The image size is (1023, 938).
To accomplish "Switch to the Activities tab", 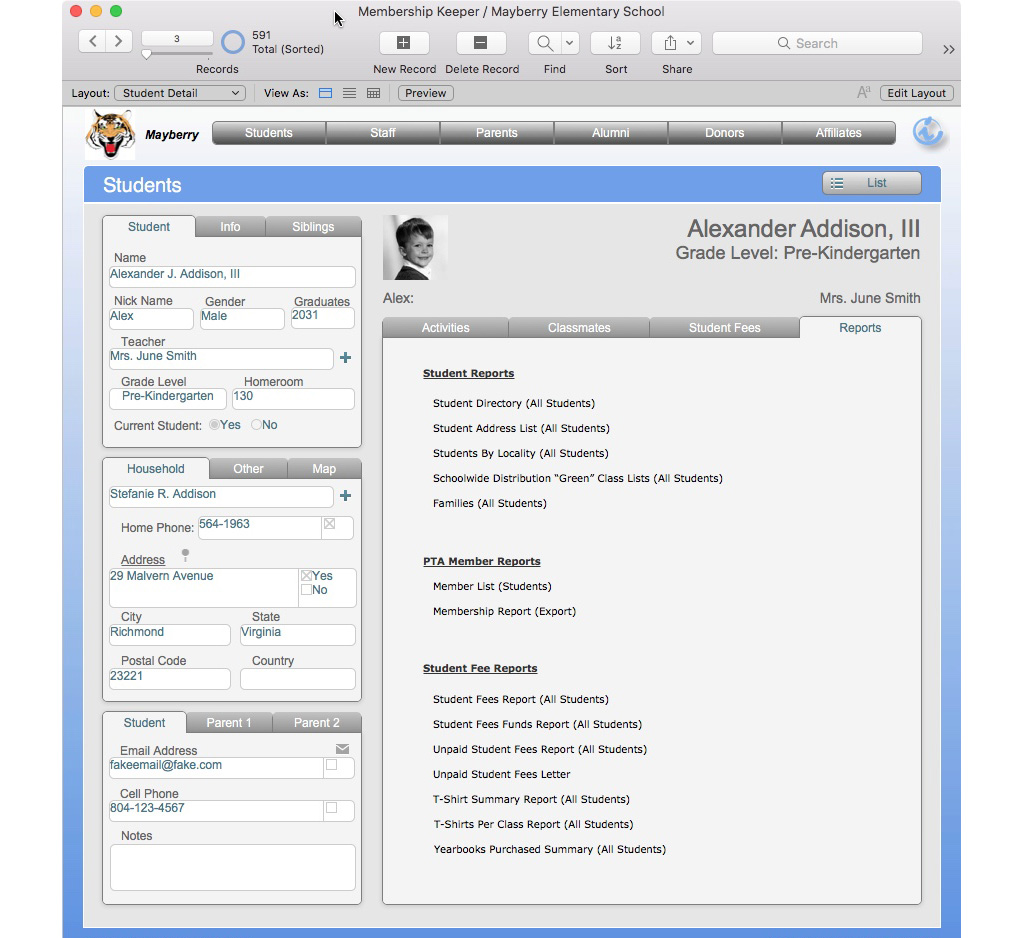I will click(446, 327).
